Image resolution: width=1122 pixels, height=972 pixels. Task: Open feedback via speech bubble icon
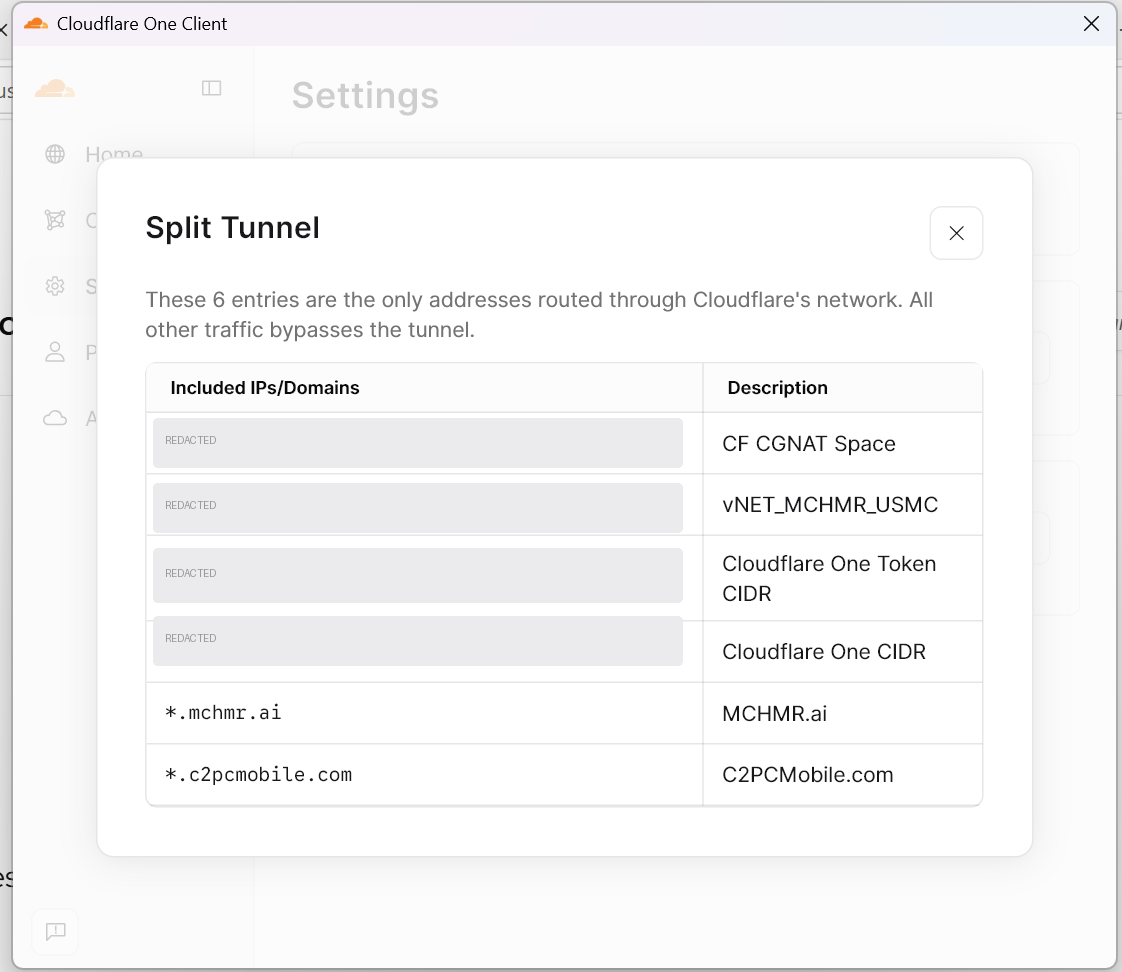(x=56, y=931)
